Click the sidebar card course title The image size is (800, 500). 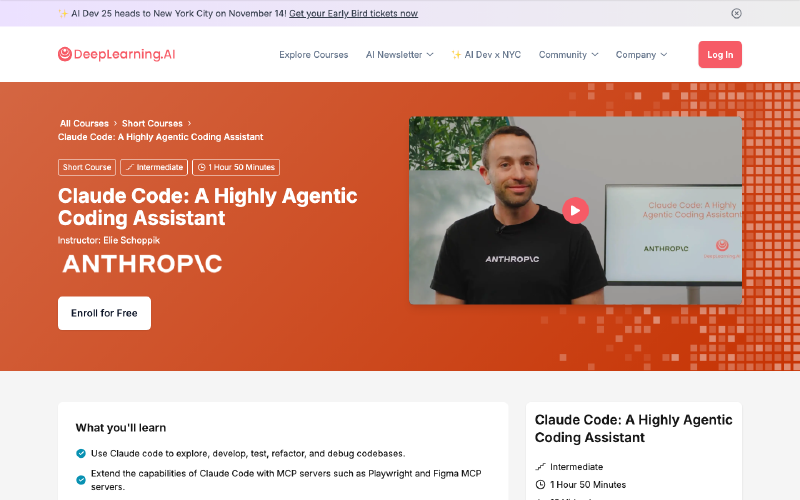(633, 429)
